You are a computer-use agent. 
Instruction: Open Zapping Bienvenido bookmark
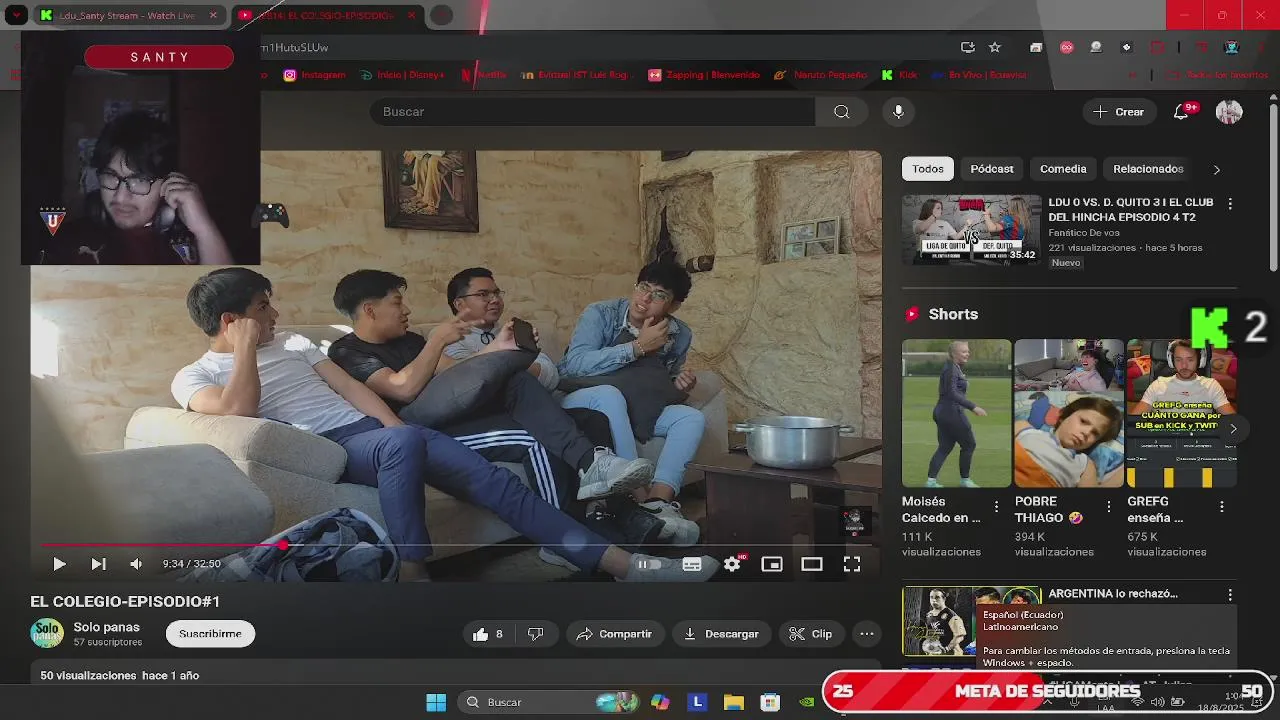tap(704, 75)
